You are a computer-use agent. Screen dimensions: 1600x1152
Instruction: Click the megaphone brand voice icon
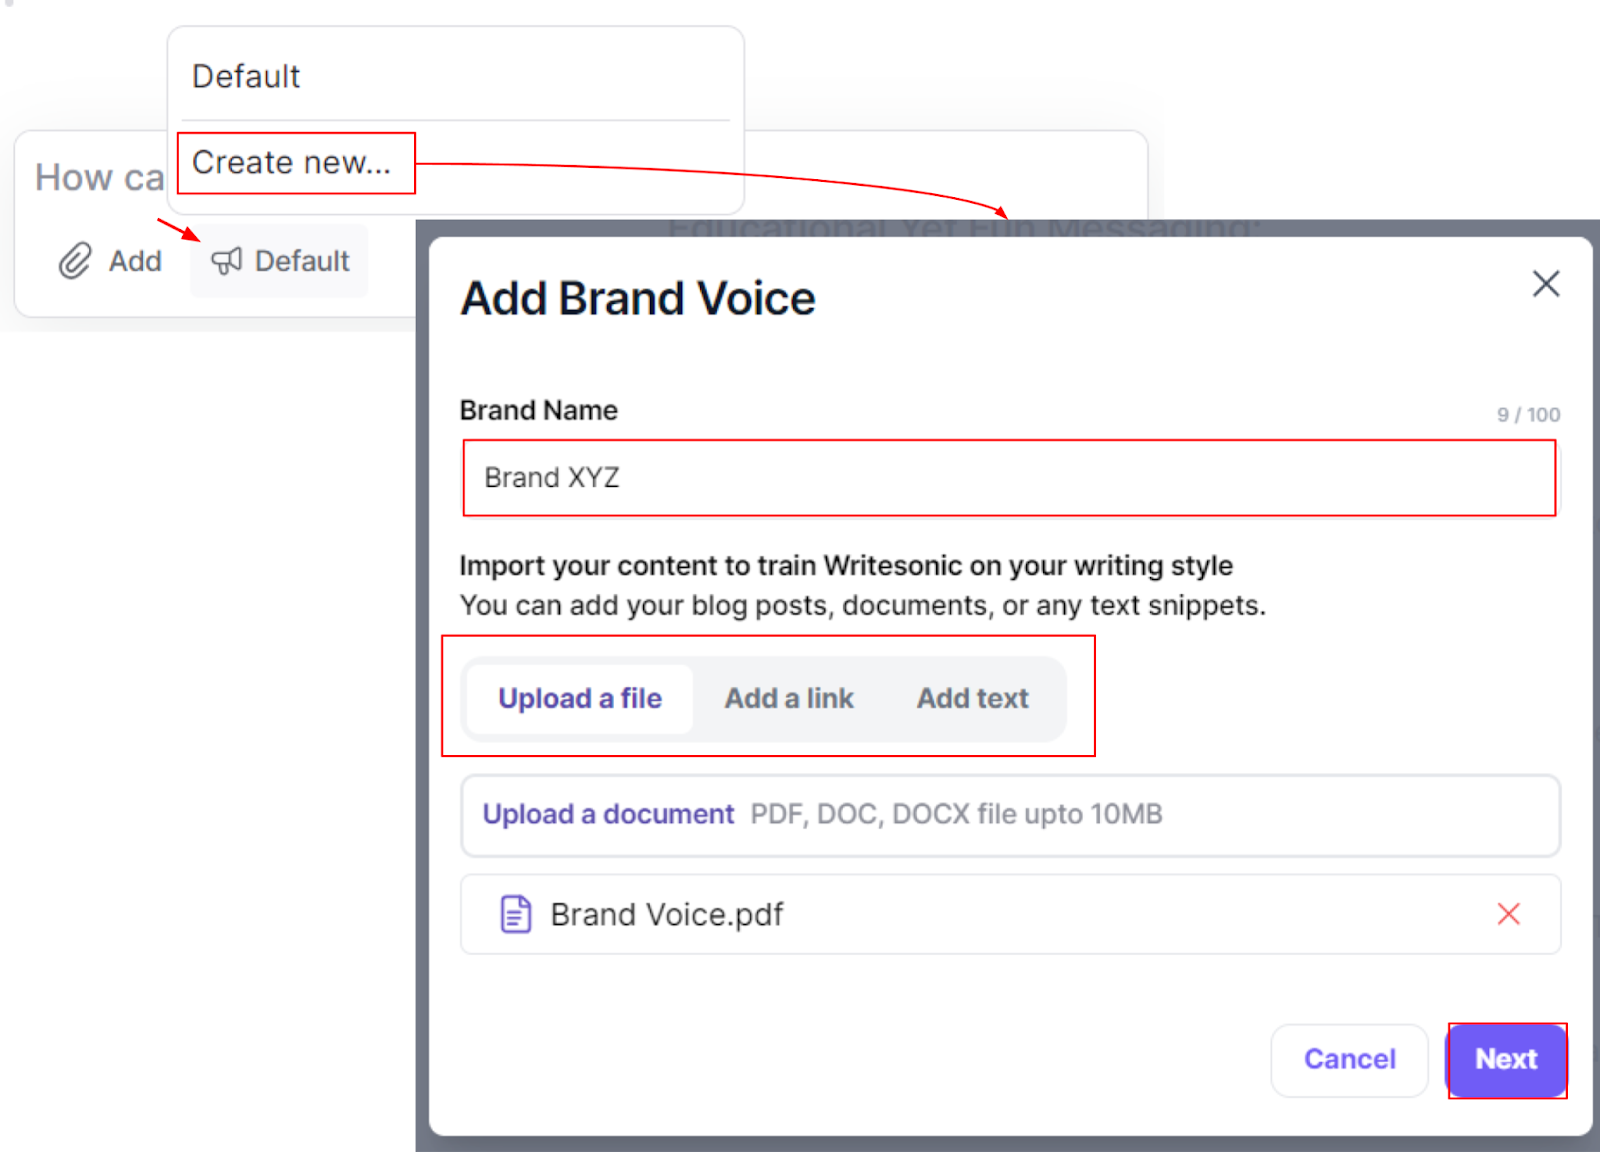(x=227, y=261)
